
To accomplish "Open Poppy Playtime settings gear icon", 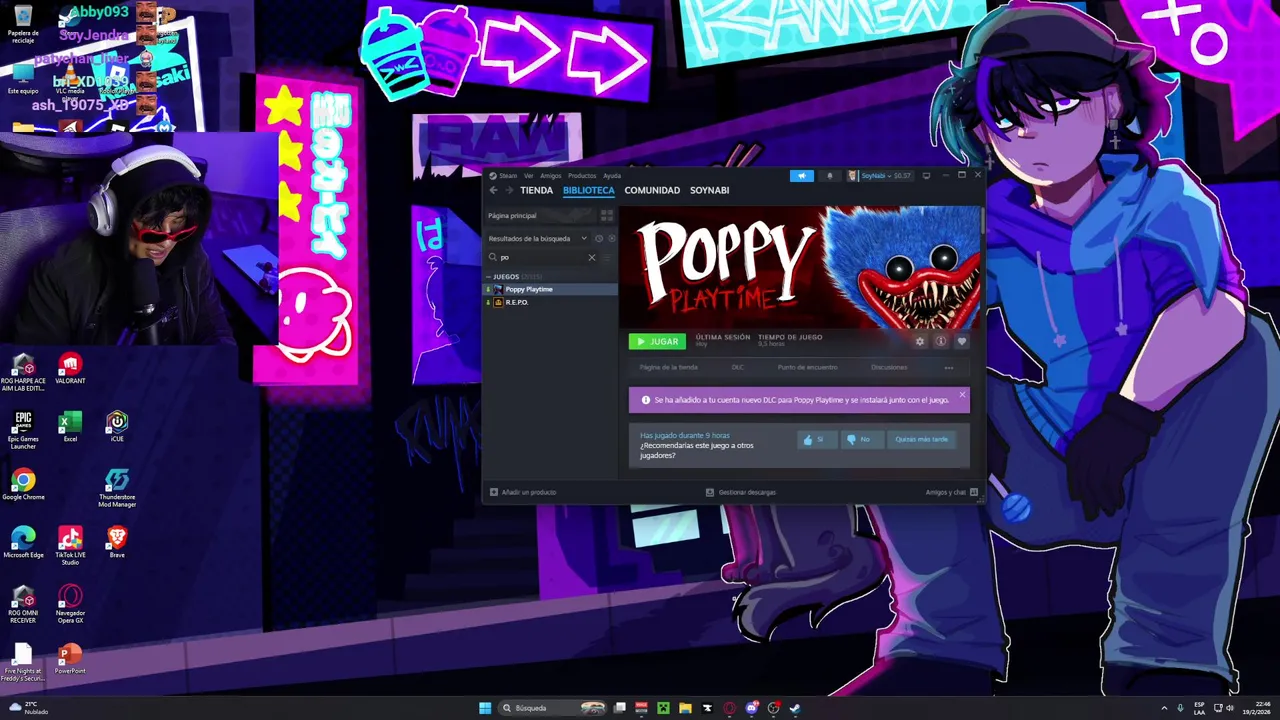I will 920,341.
